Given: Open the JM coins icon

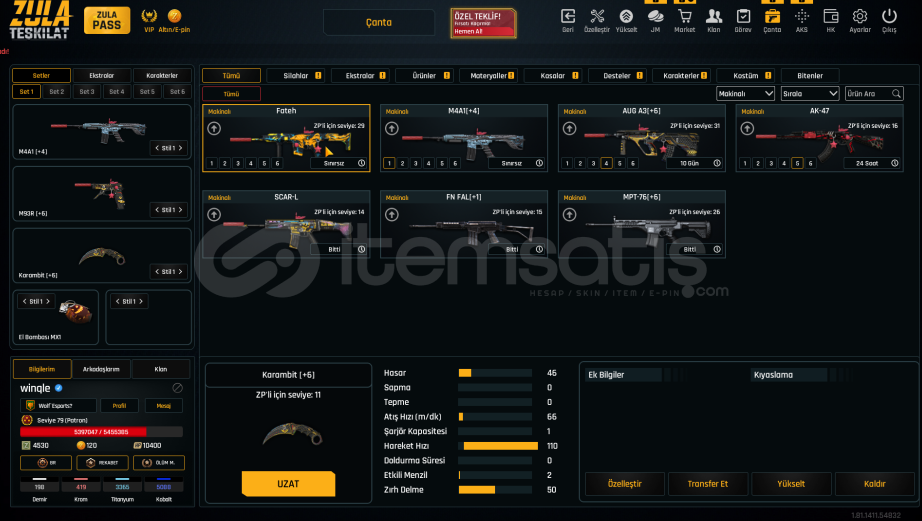Looking at the screenshot, I should pyautogui.click(x=655, y=16).
